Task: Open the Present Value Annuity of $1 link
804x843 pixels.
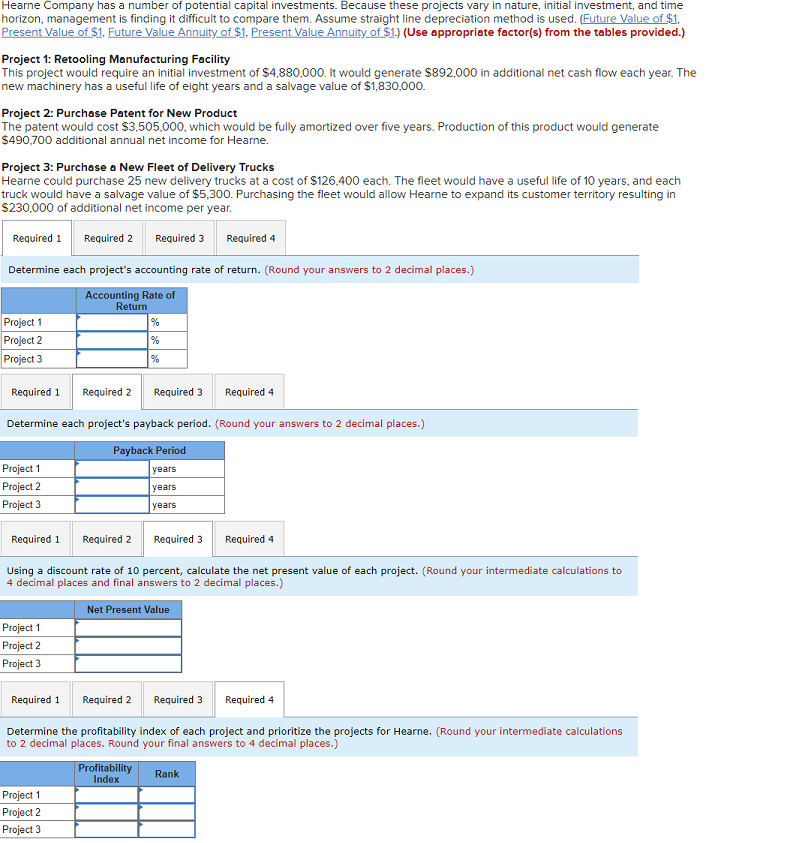Action: tap(323, 32)
